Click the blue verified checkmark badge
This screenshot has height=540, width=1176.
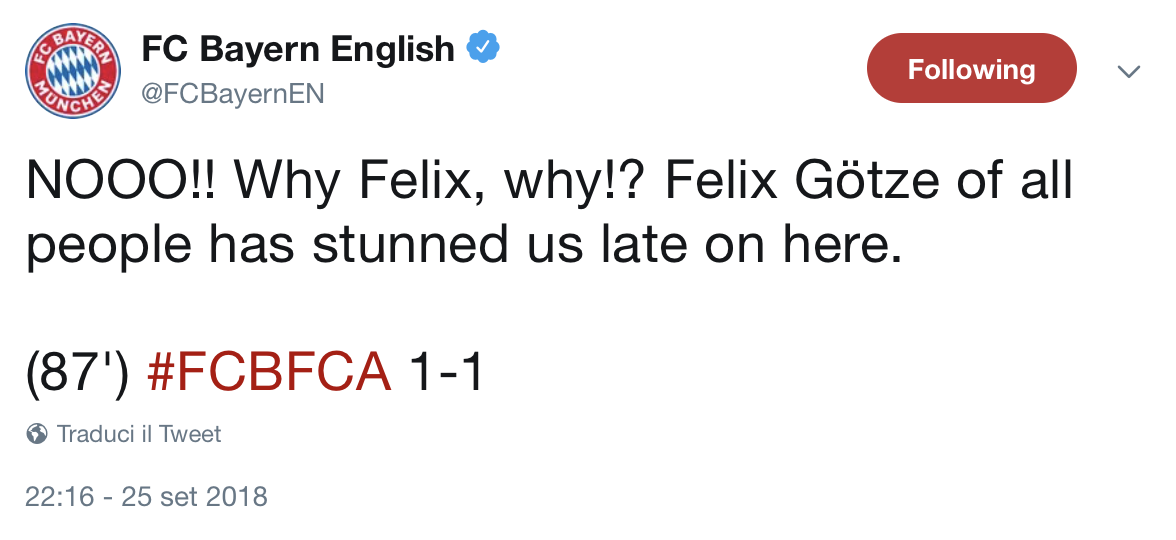[x=485, y=46]
